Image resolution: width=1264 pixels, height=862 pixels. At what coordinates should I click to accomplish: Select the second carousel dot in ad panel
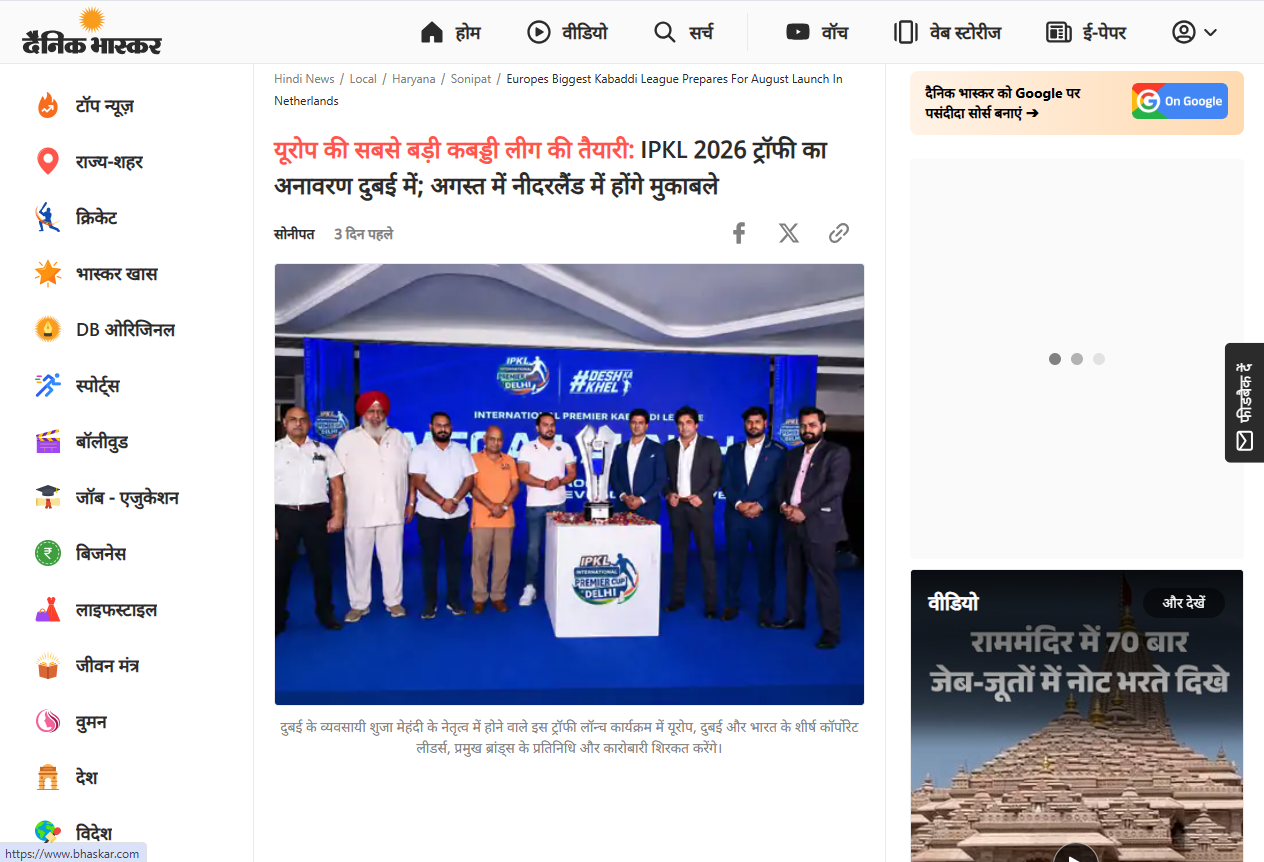[1077, 359]
